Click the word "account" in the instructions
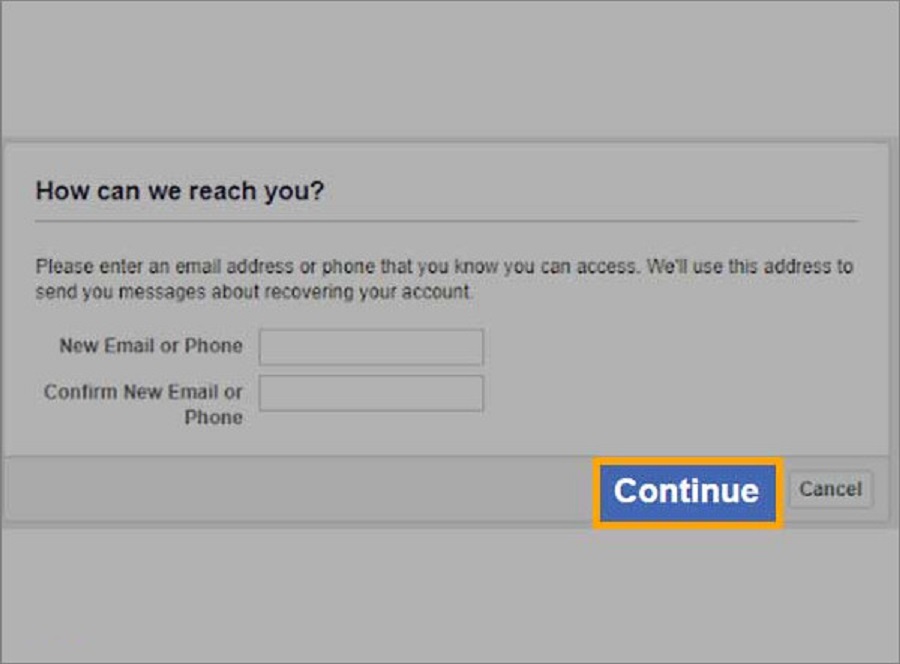The width and height of the screenshot is (900, 664). click(435, 293)
